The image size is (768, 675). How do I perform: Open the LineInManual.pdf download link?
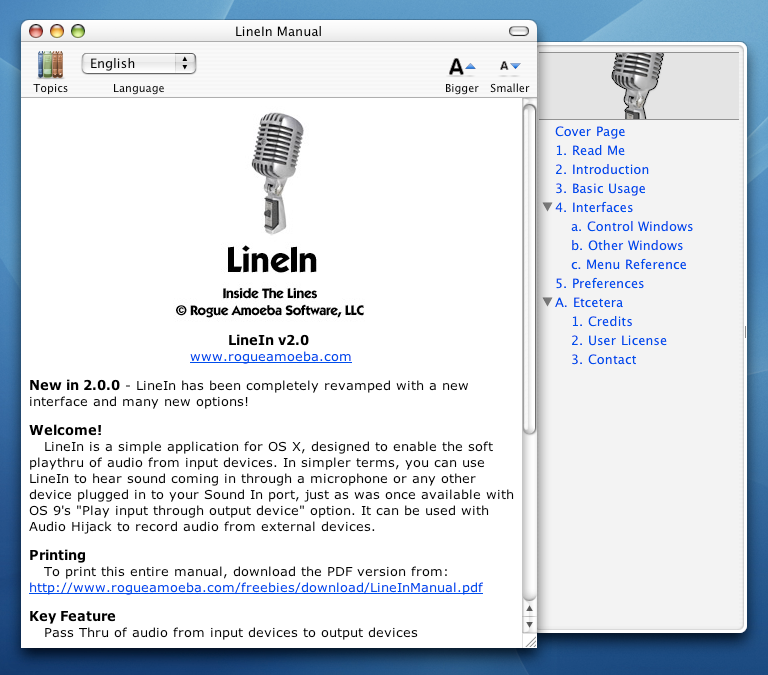(256, 587)
